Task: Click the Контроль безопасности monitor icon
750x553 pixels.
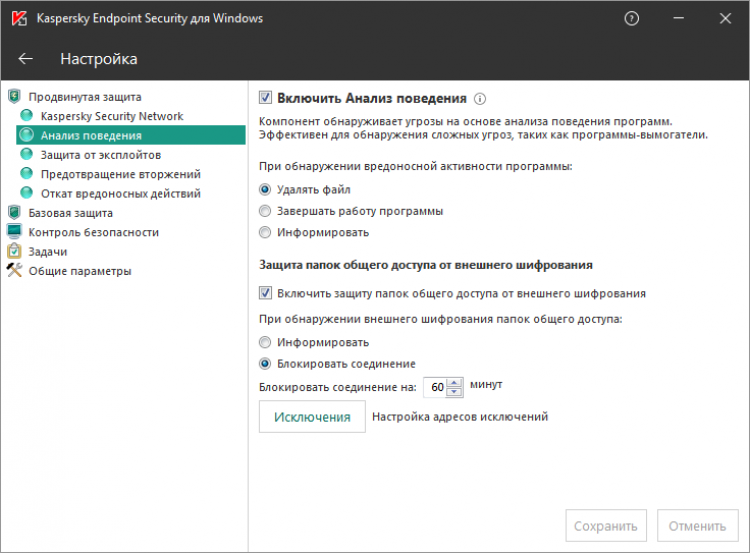Action: click(14, 232)
